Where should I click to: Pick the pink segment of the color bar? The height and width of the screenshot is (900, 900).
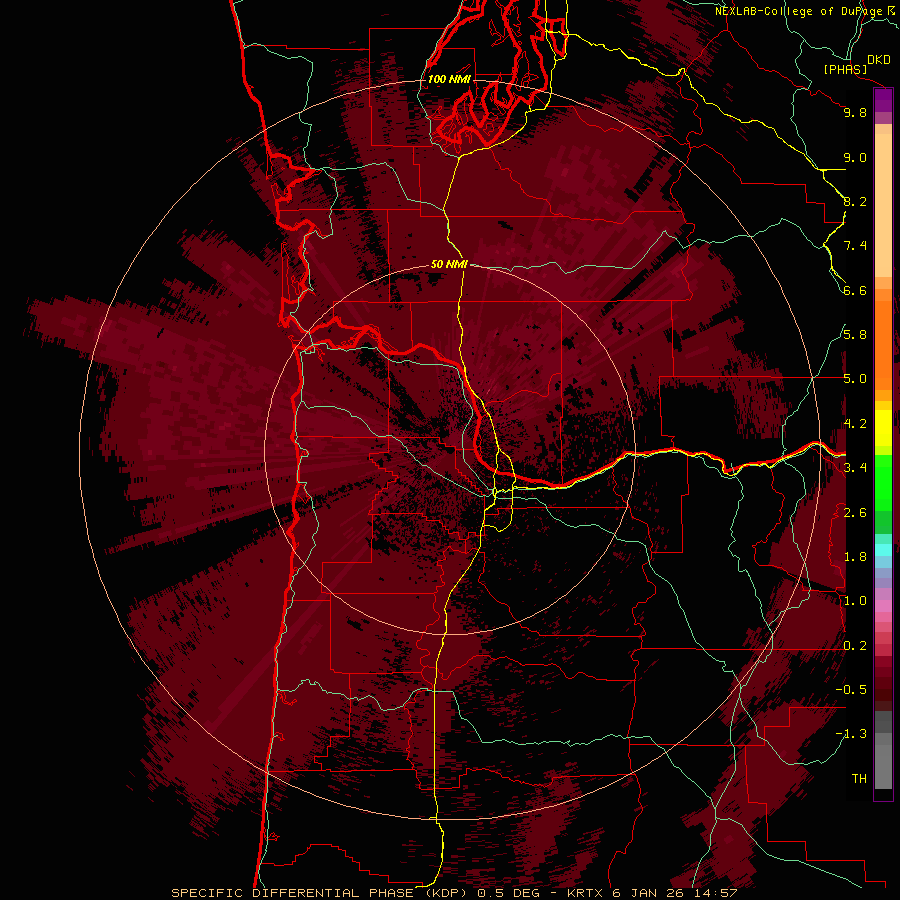click(x=883, y=606)
